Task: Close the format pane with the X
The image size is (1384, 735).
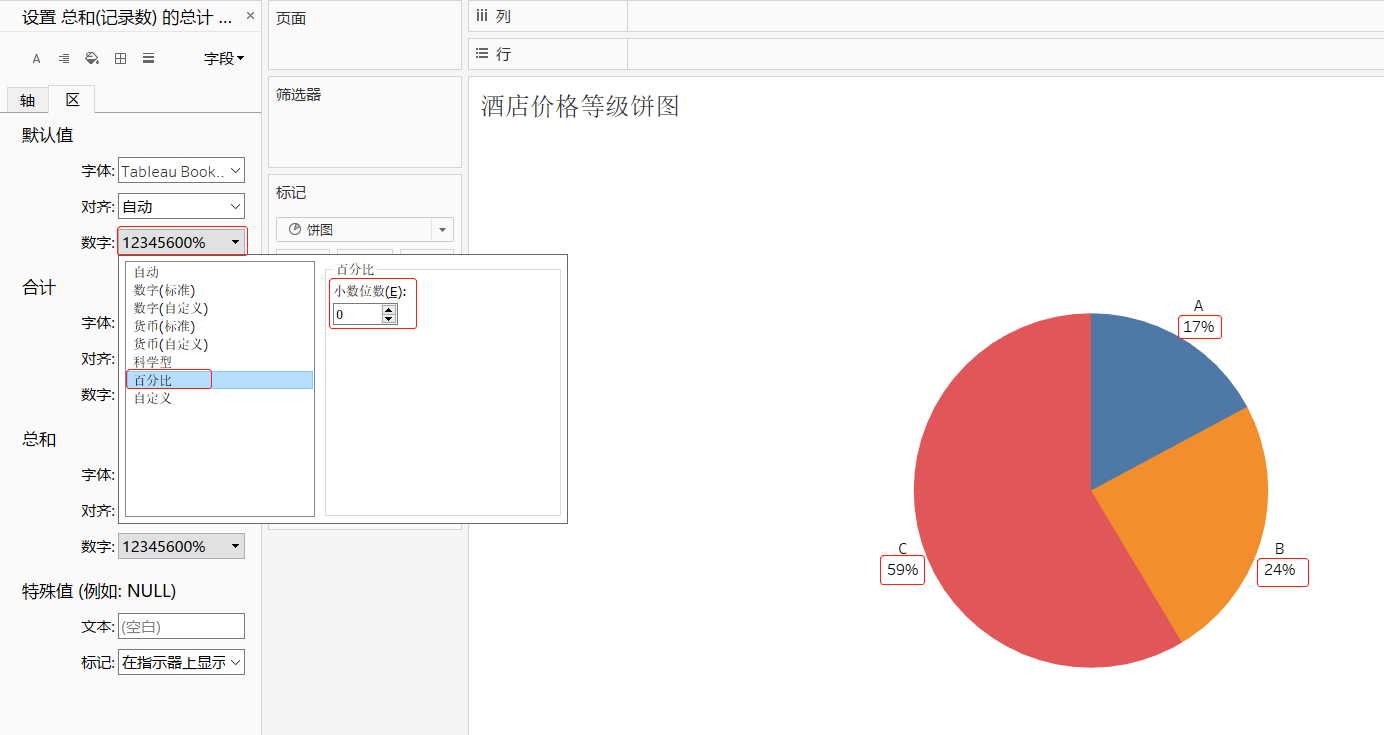Action: click(x=250, y=16)
